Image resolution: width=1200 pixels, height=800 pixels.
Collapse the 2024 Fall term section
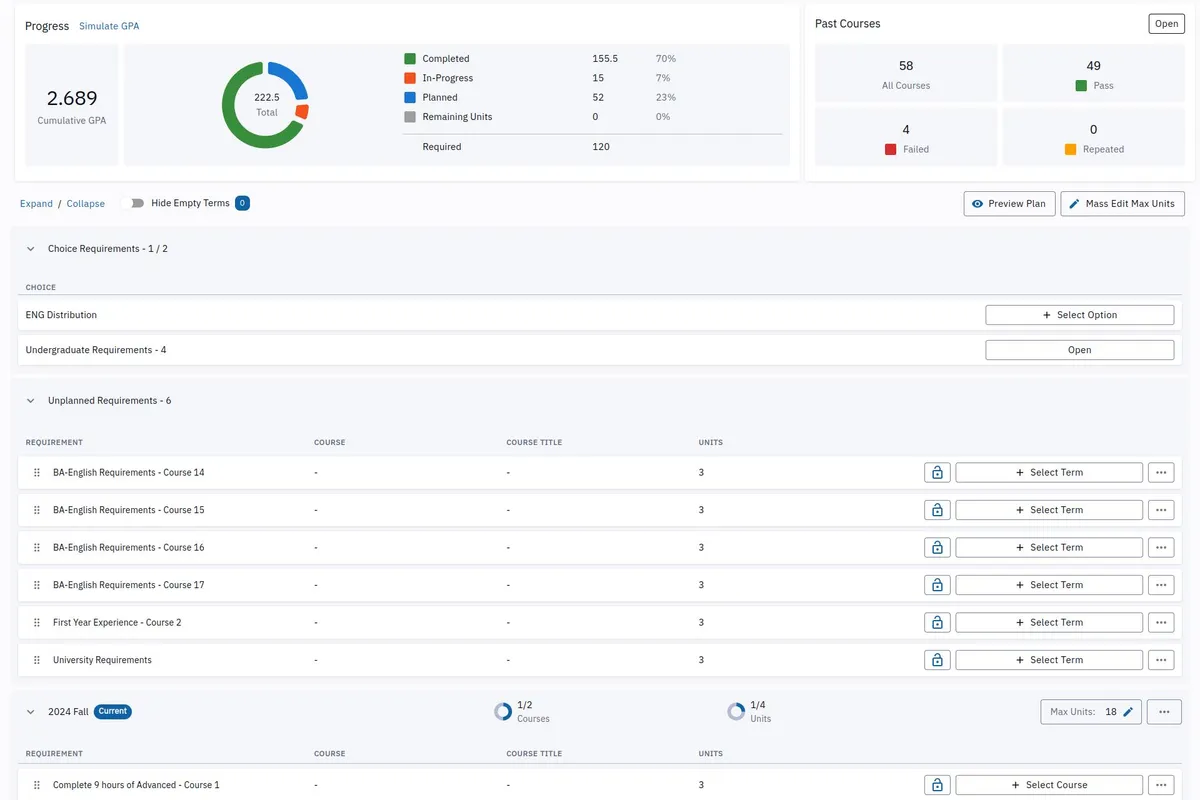click(x=31, y=712)
